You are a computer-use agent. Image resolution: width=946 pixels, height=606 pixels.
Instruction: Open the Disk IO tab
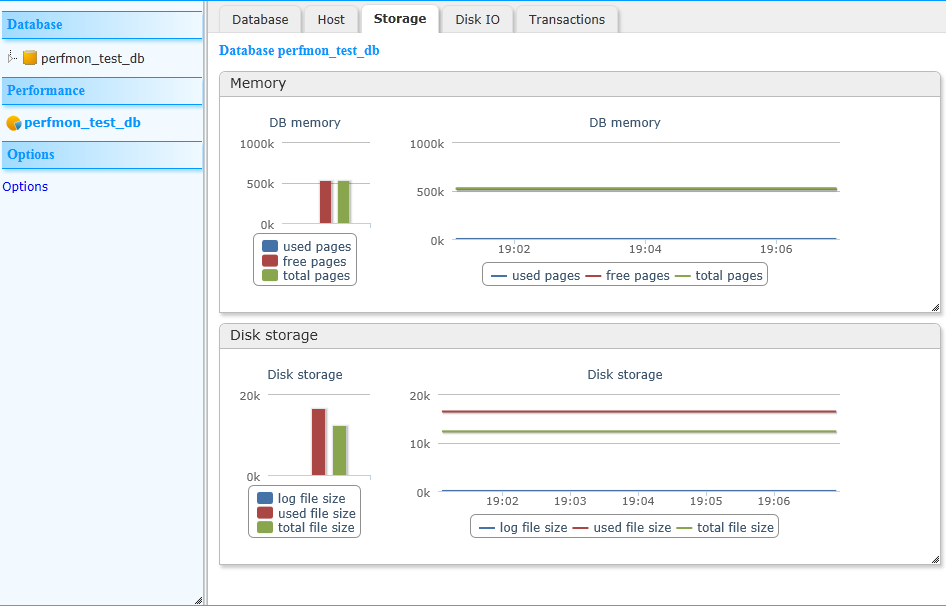point(477,19)
